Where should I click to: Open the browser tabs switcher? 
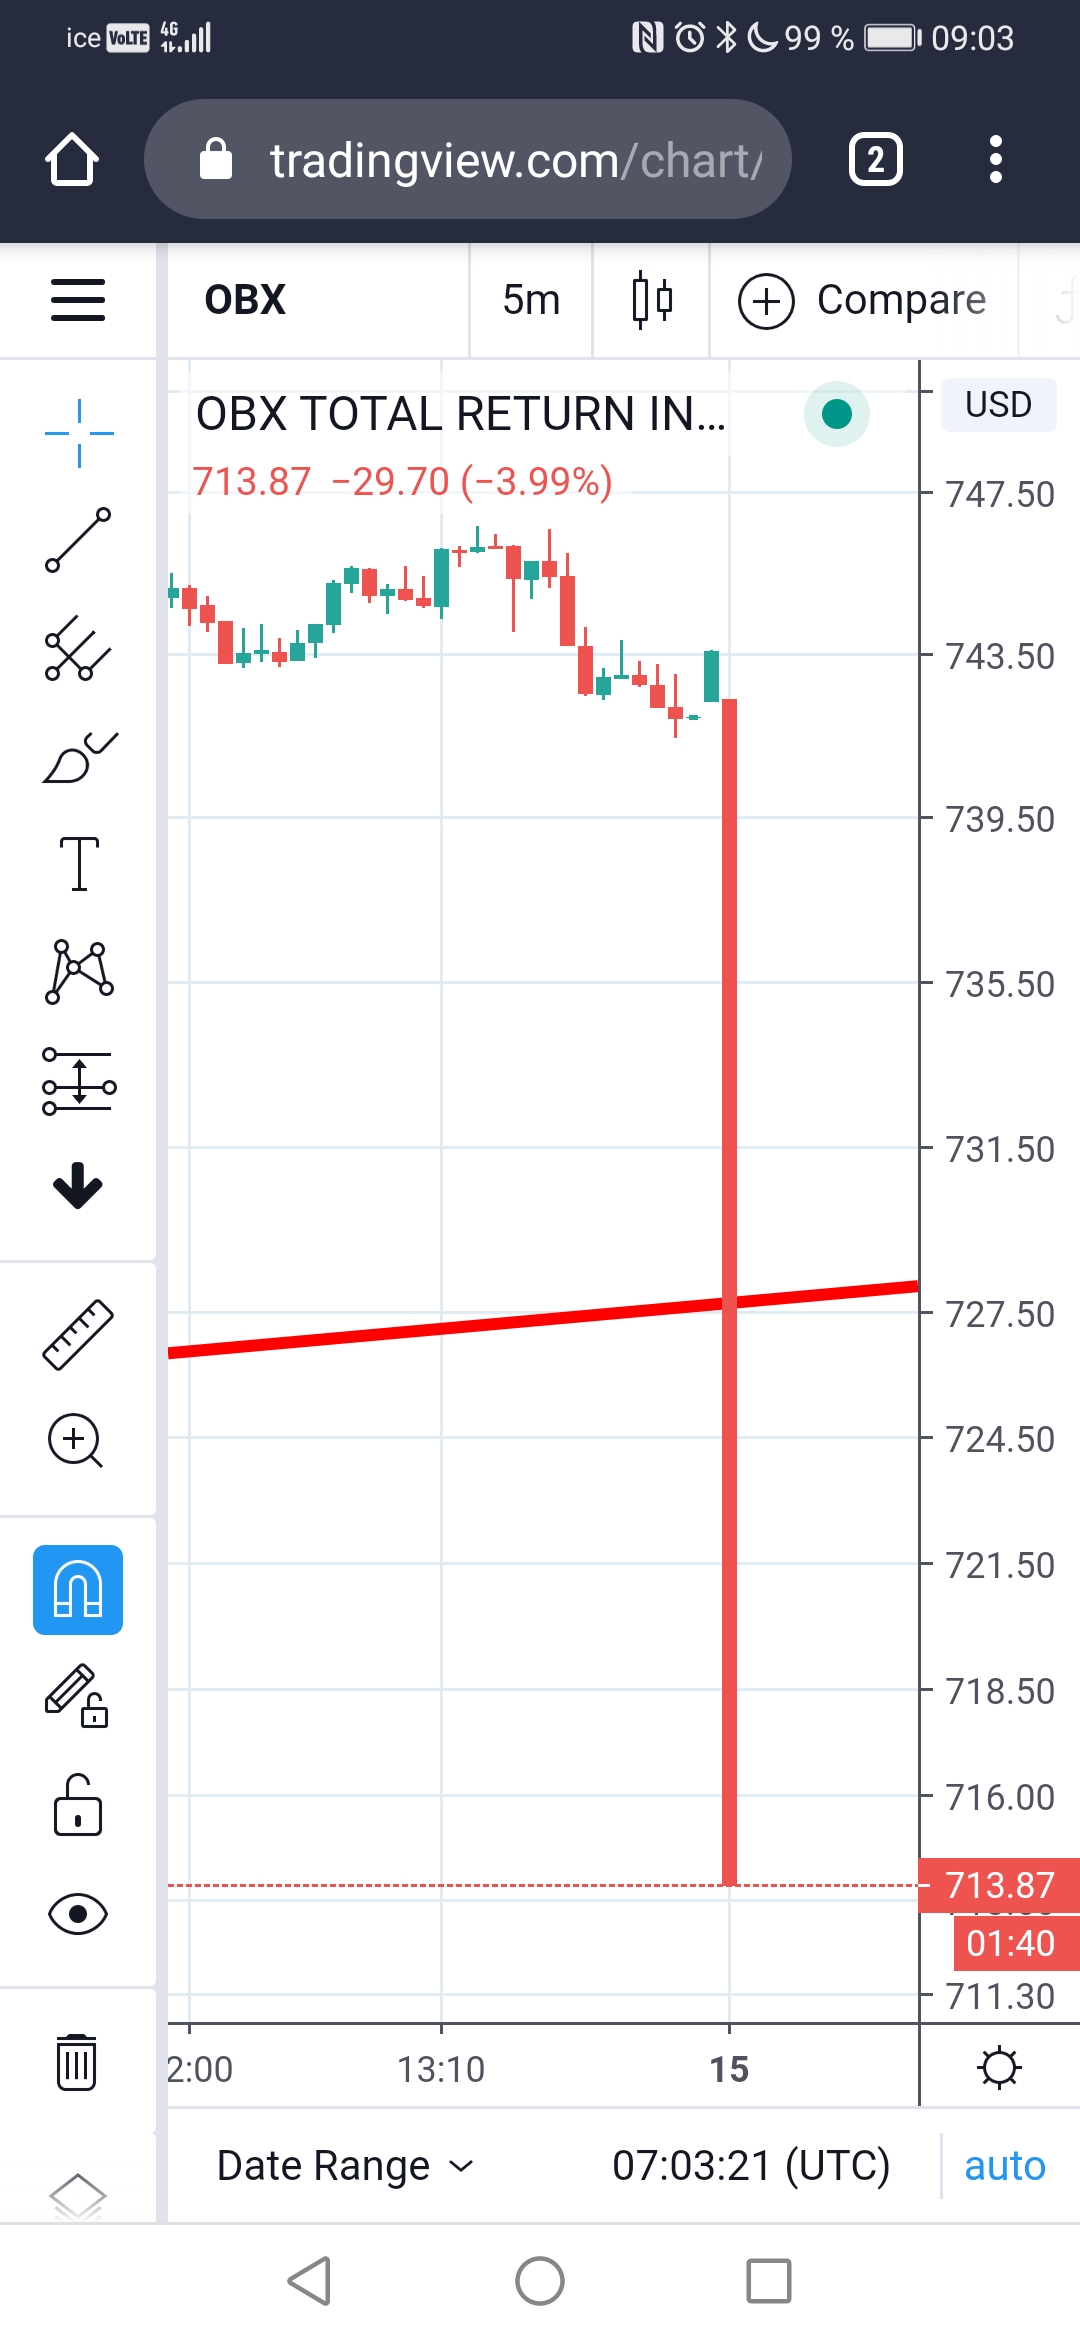tap(876, 159)
